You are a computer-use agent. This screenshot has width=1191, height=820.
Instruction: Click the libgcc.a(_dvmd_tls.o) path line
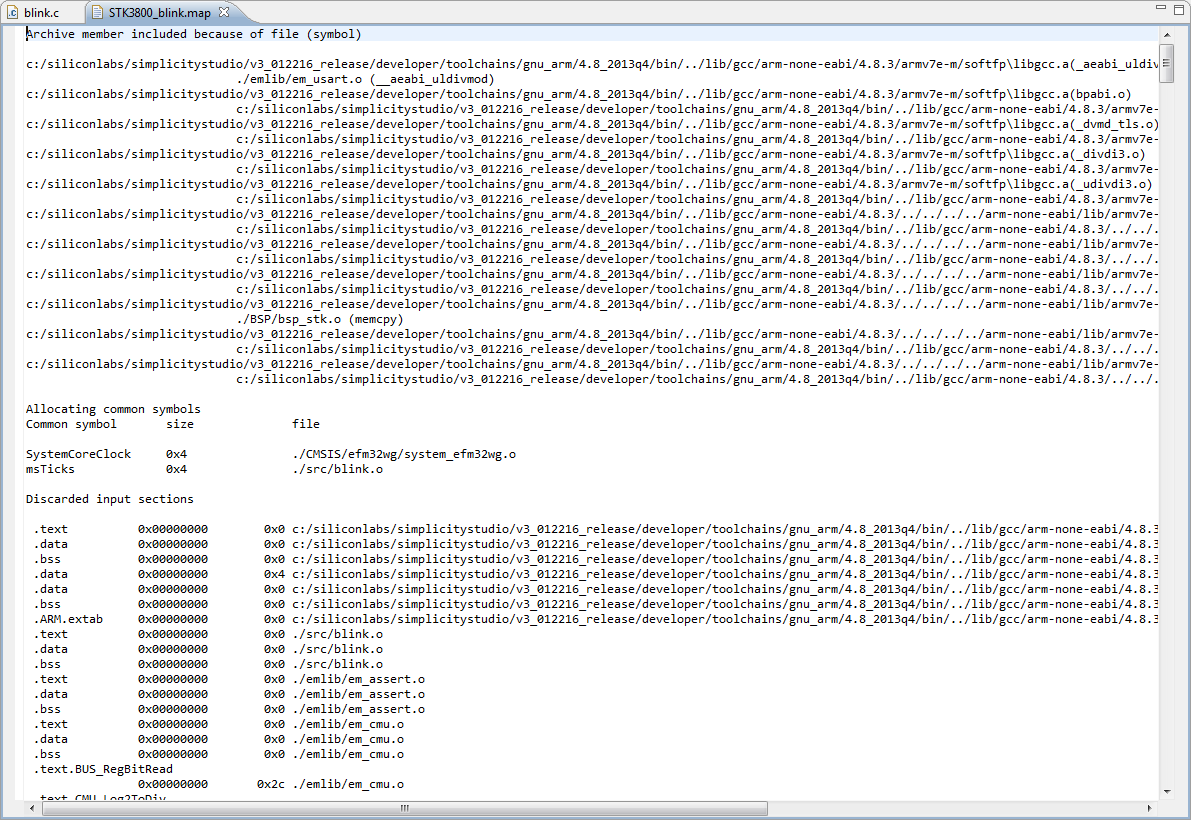tap(592, 124)
